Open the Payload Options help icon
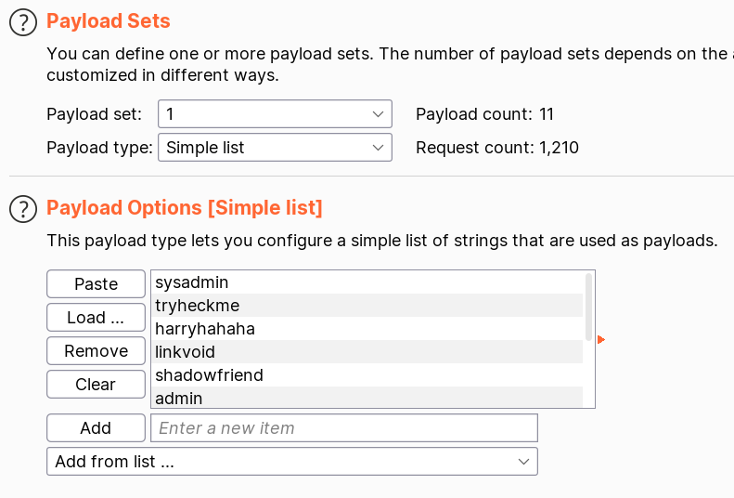This screenshot has height=498, width=734. [23, 209]
